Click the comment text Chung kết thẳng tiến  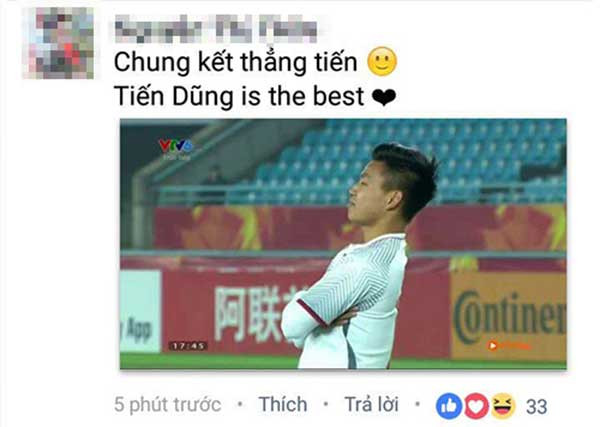pyautogui.click(x=236, y=62)
